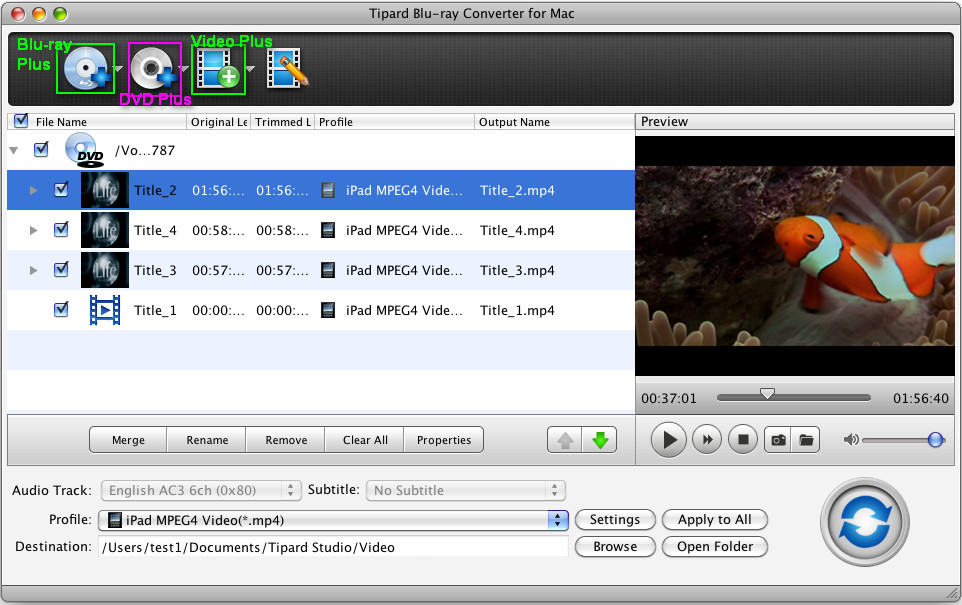The height and width of the screenshot is (605, 962).
Task: Open the Edit video pencil icon
Action: pos(287,68)
